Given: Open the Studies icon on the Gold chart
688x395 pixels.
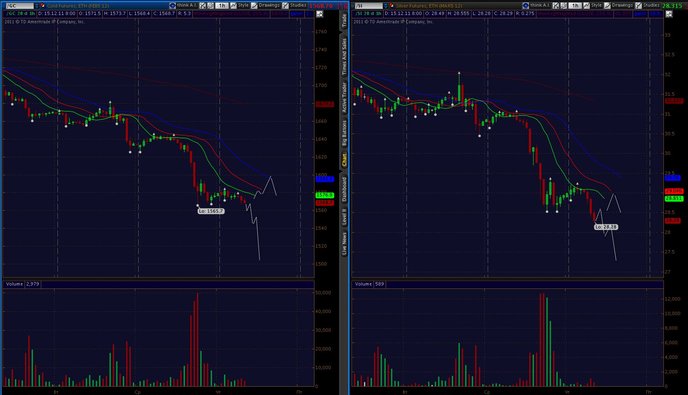Looking at the screenshot, I should [x=286, y=6].
